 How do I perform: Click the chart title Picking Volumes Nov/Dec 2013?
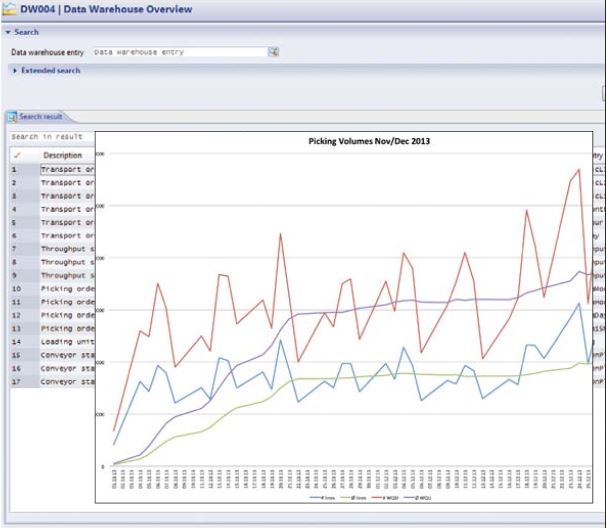369,141
